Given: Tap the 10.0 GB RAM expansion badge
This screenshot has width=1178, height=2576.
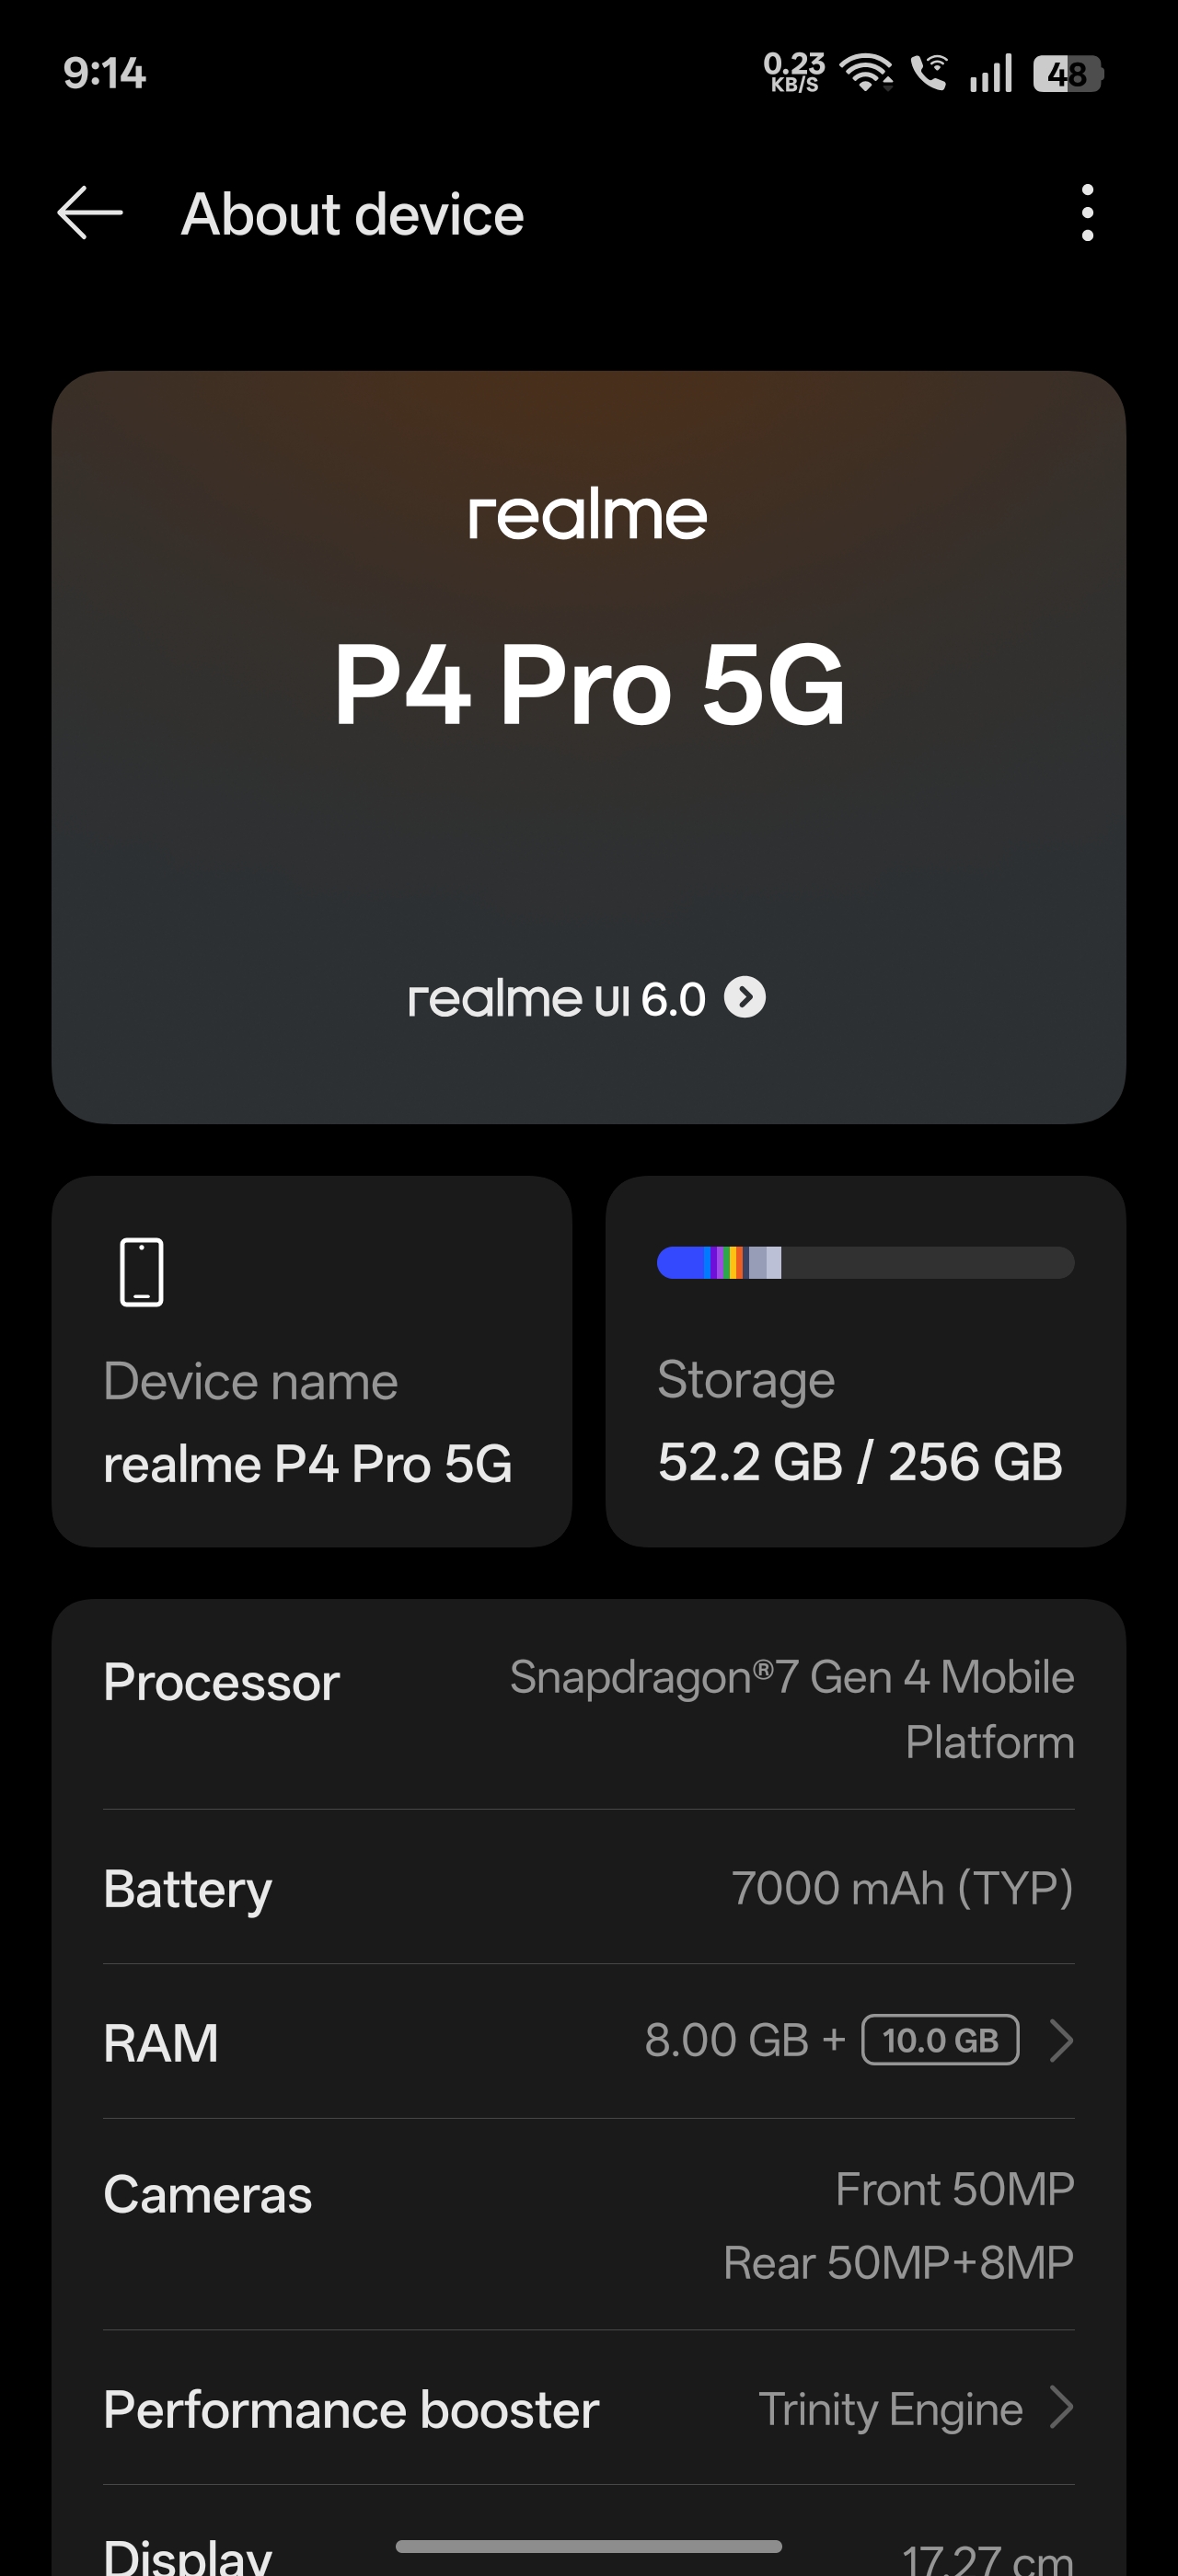Looking at the screenshot, I should (x=940, y=2040).
